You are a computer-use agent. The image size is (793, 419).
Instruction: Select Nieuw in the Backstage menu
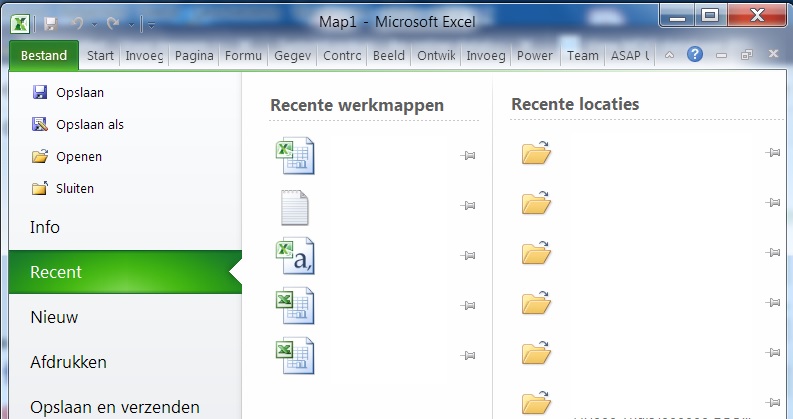point(54,317)
